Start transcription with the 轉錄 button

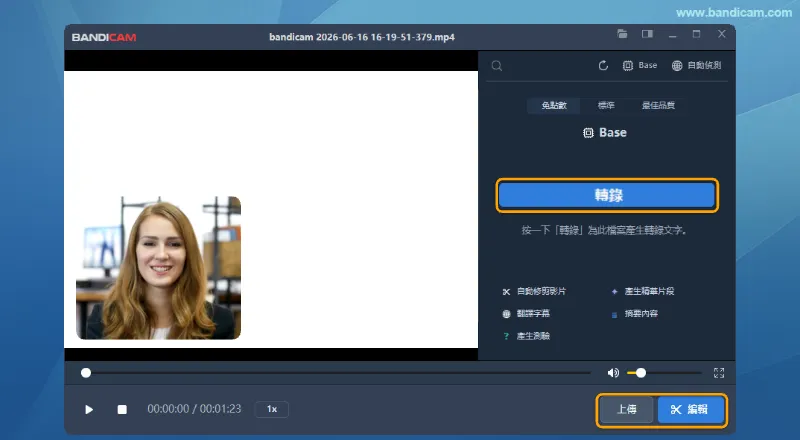tap(607, 195)
